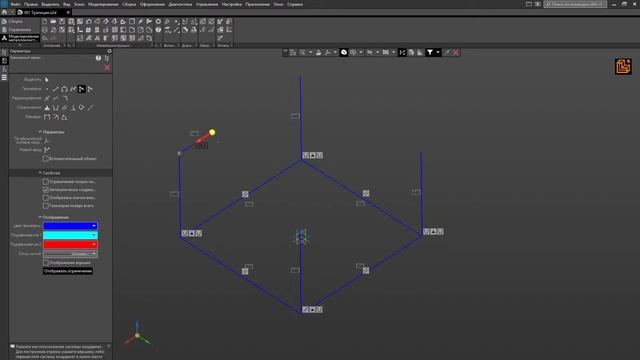Click the red X on the view toolbar
The image size is (640, 360).
click(456, 52)
